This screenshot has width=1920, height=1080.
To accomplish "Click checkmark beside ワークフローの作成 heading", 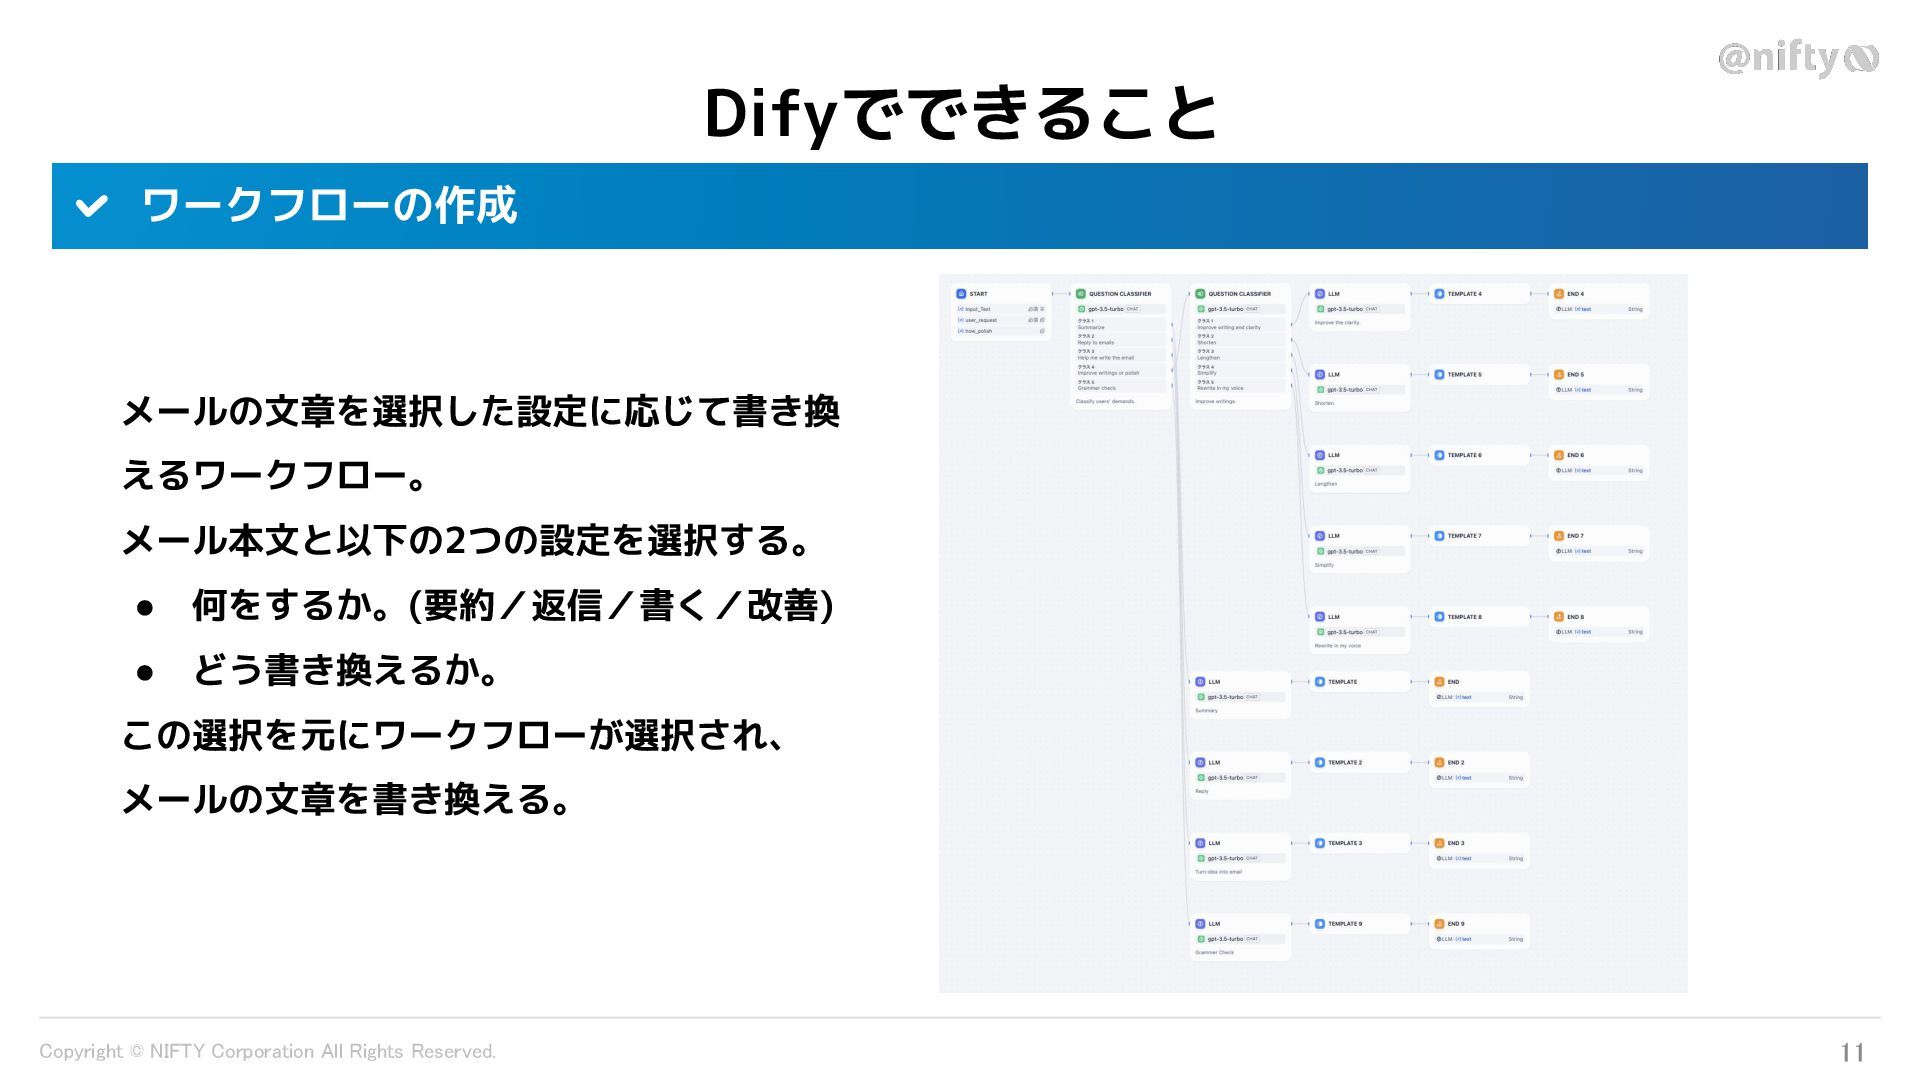I will tap(91, 206).
